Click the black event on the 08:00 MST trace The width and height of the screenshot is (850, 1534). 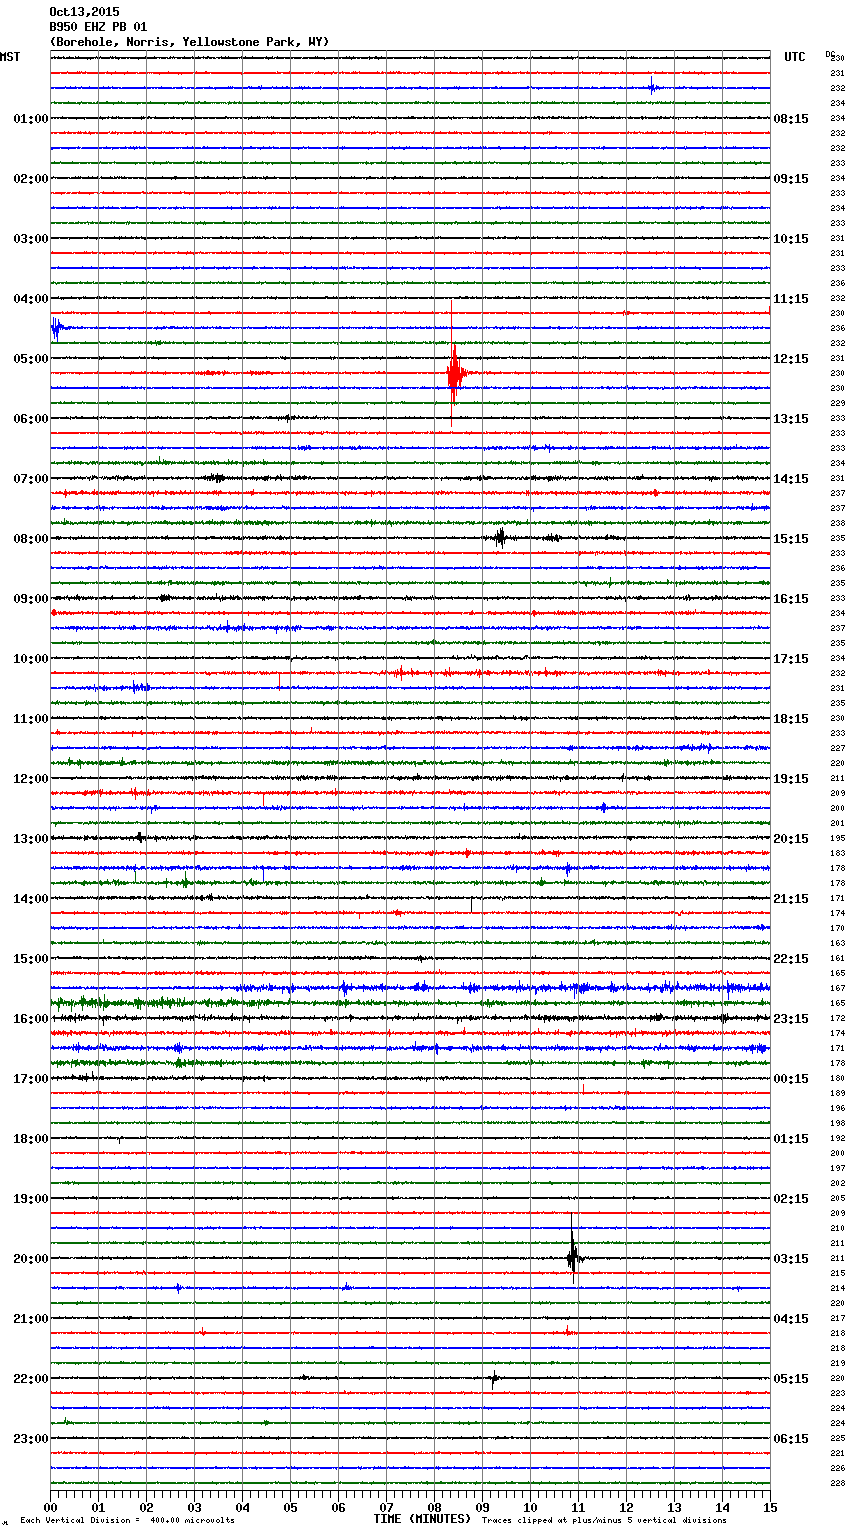pos(499,538)
